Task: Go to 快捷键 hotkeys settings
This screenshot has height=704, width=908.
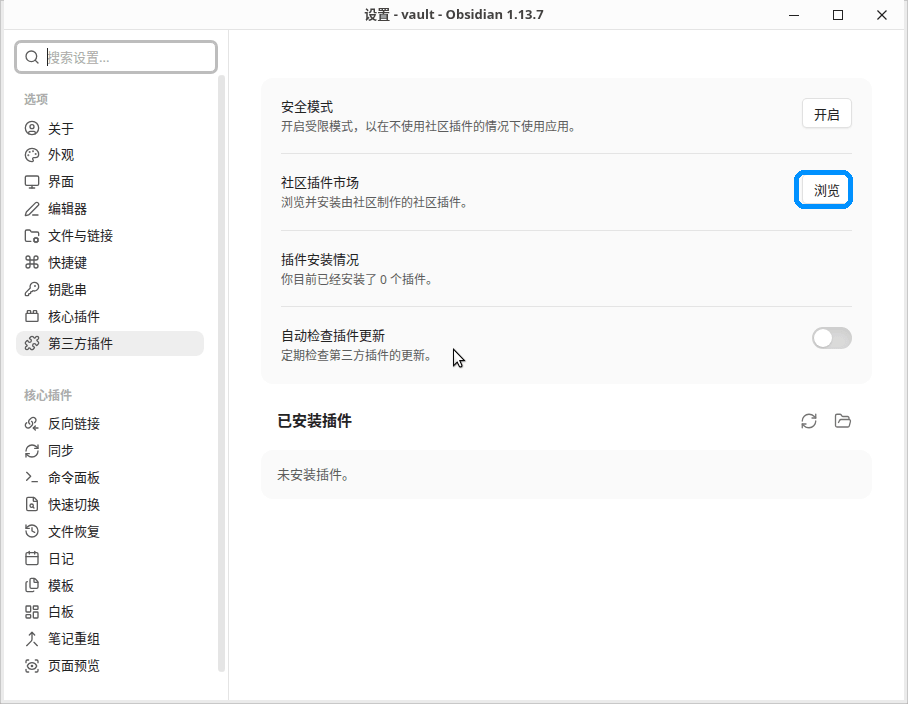Action: coord(110,263)
